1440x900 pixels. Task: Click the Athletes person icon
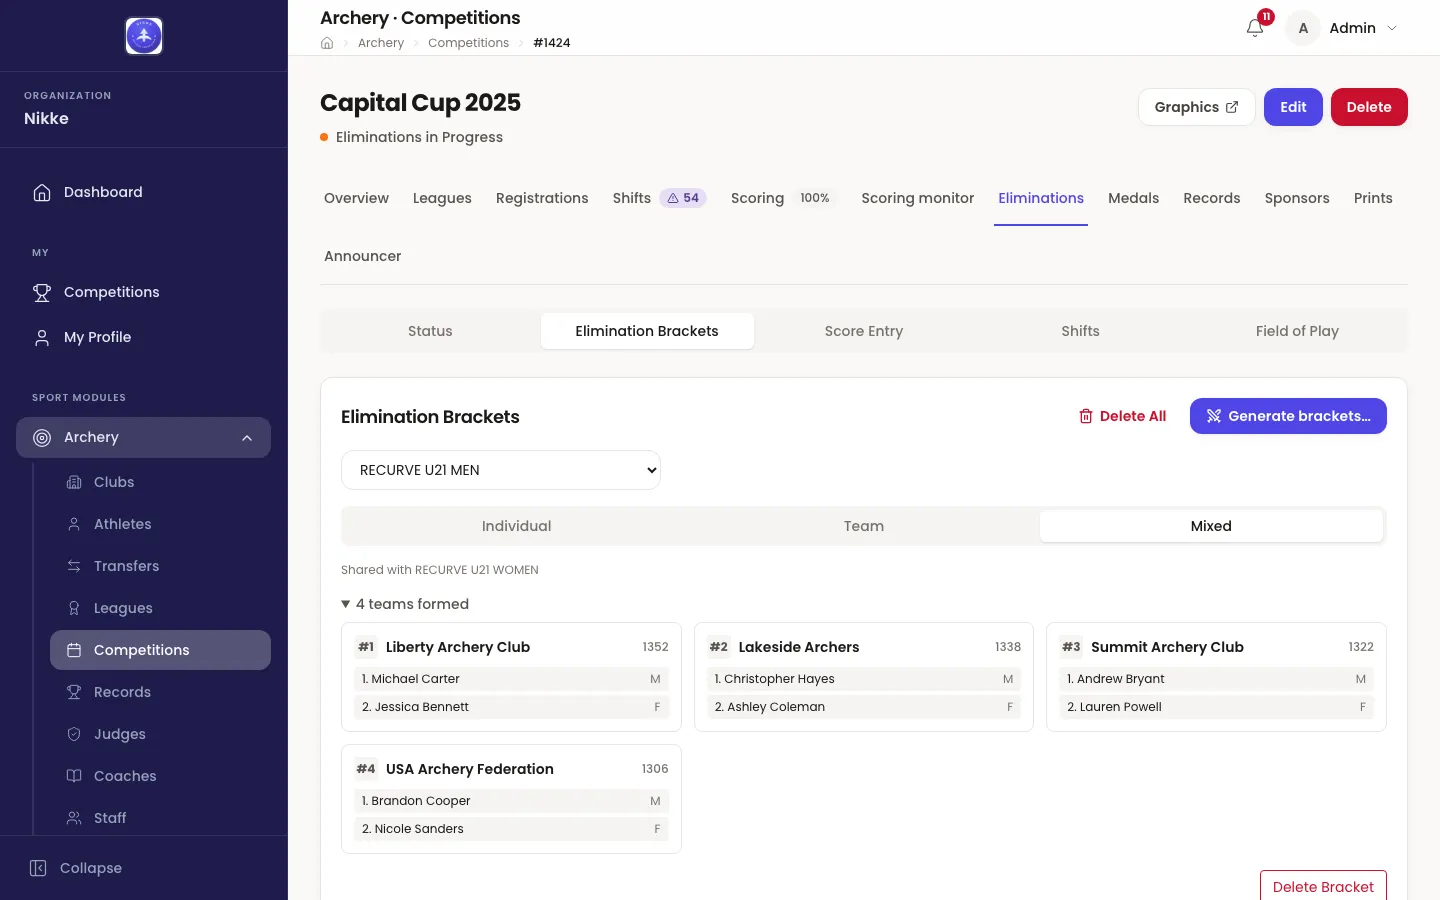(74, 524)
